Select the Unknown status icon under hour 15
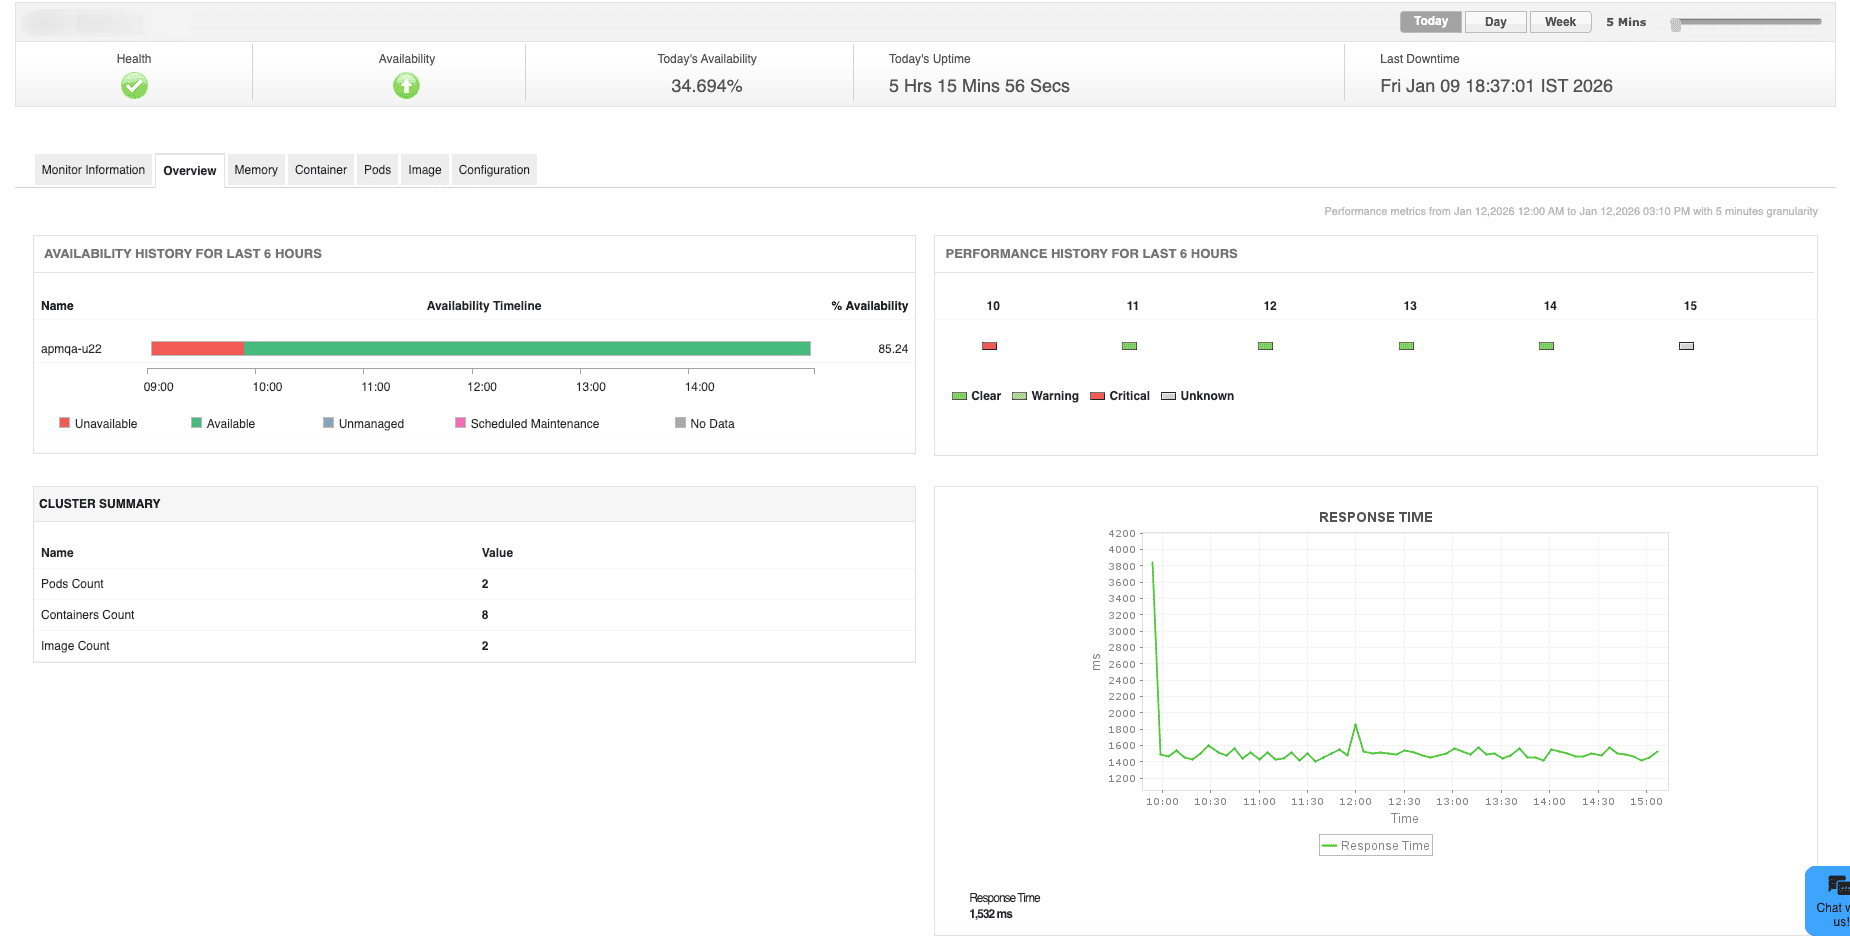Image resolution: width=1850 pixels, height=941 pixels. [x=1686, y=345]
